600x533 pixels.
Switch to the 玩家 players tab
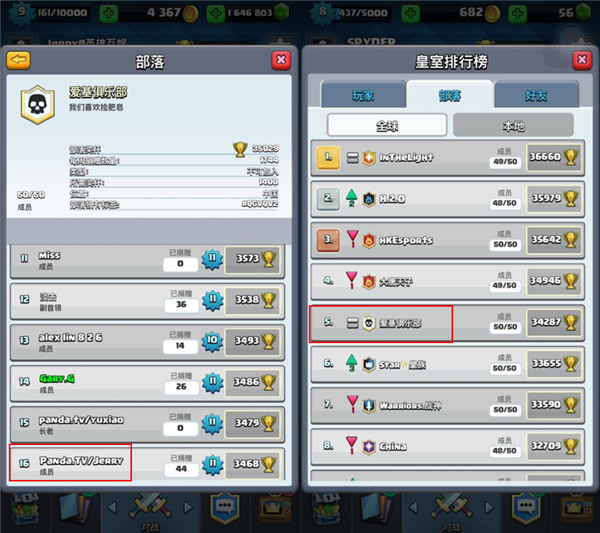pos(363,95)
